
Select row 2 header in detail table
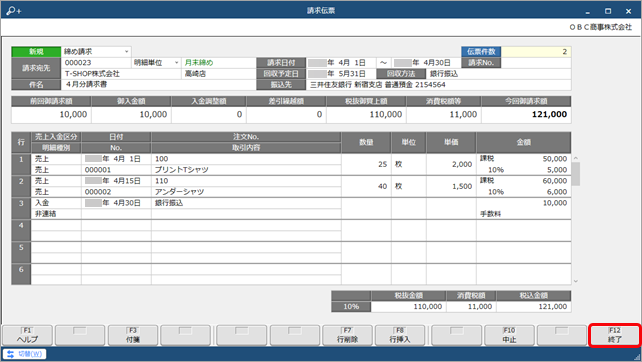(21, 186)
